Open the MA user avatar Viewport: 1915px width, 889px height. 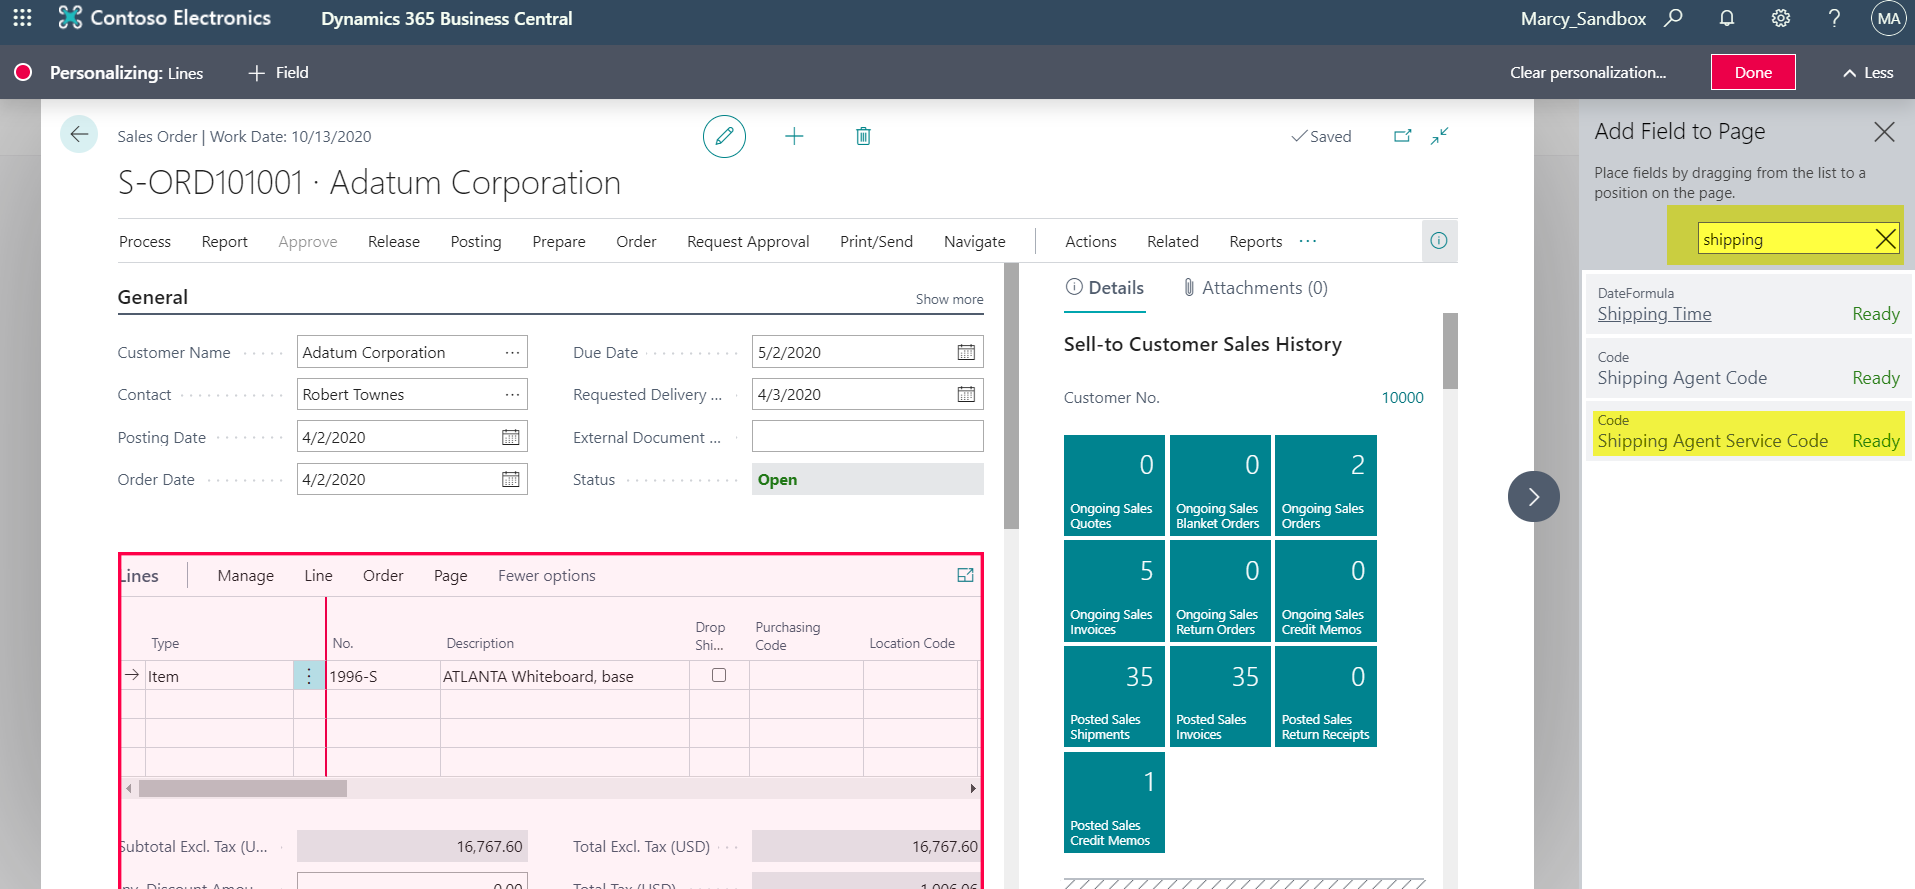[1888, 18]
